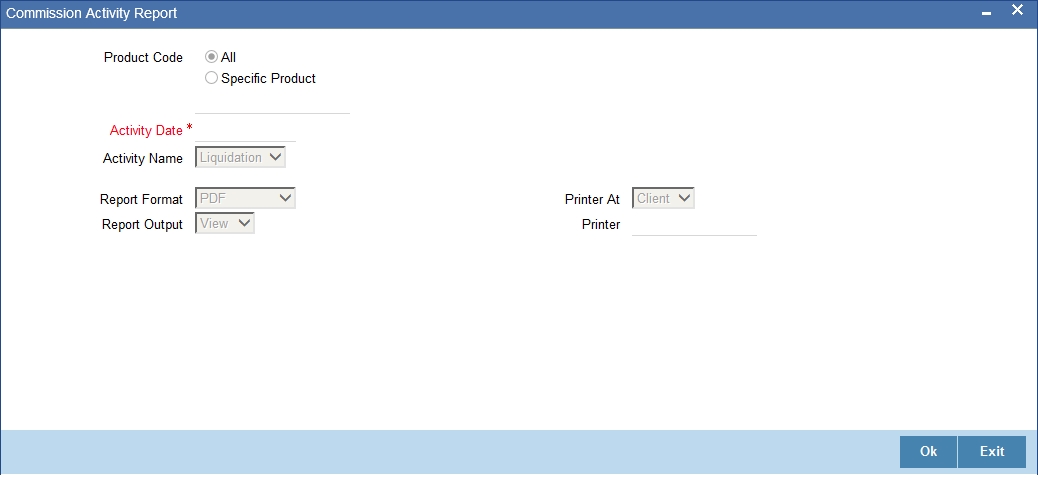Open the Activity Name dropdown showing Liquidation
This screenshot has height=483, width=1038.
pyautogui.click(x=240, y=157)
